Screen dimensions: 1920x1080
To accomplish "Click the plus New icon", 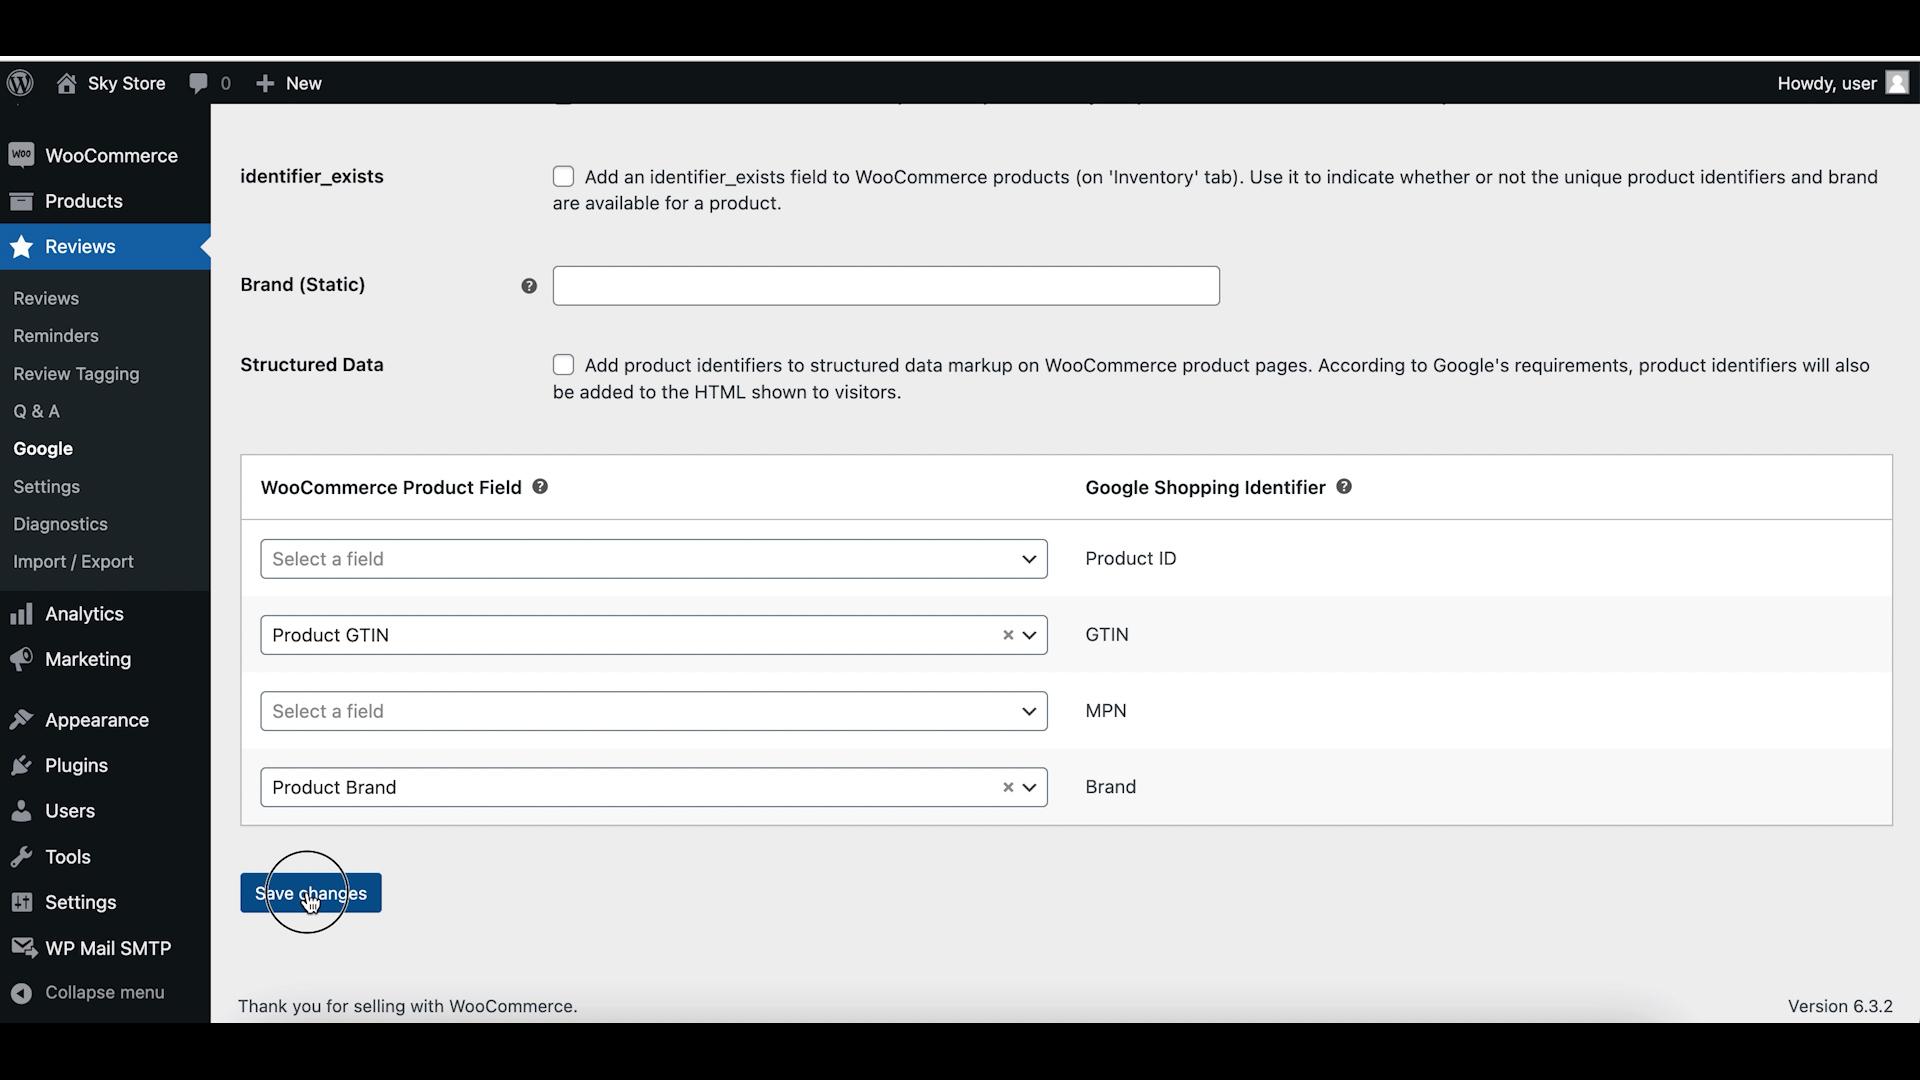I will pyautogui.click(x=265, y=83).
